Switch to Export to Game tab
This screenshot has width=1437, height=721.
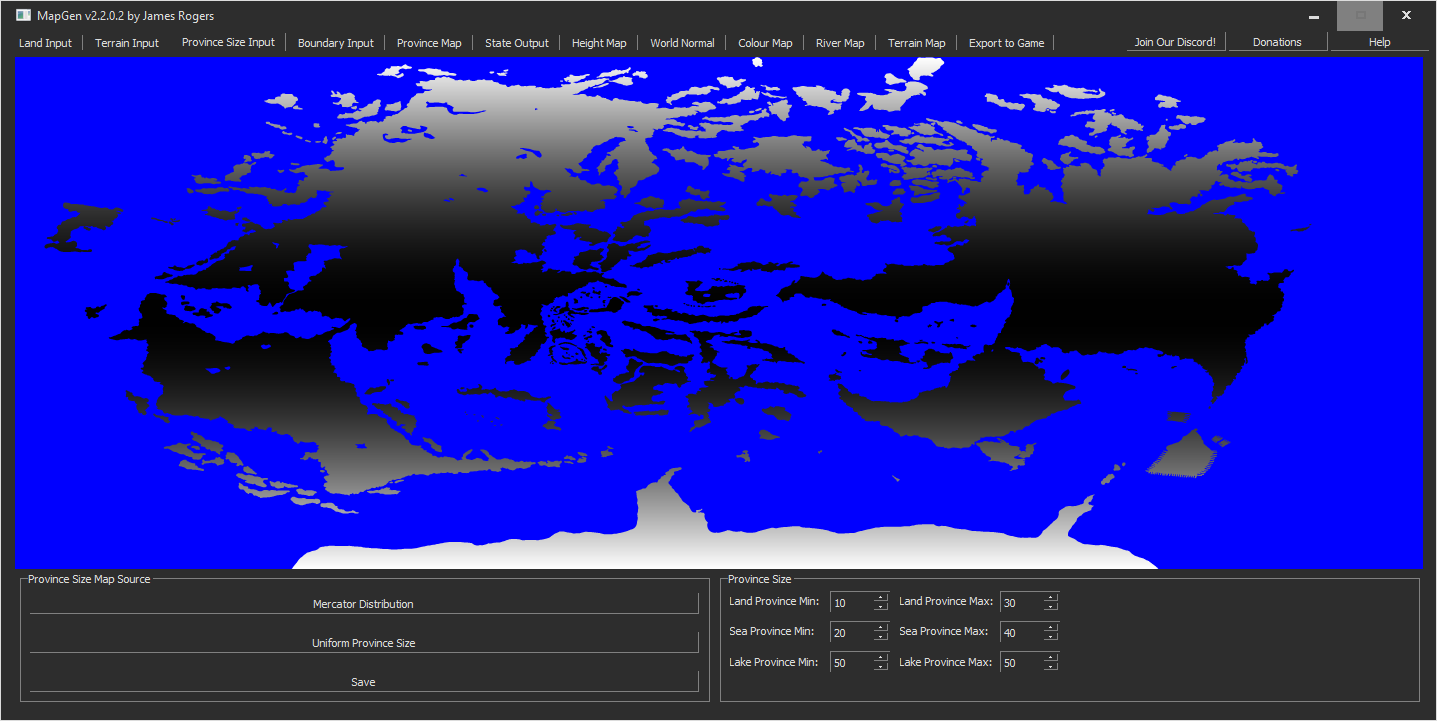coord(1006,43)
